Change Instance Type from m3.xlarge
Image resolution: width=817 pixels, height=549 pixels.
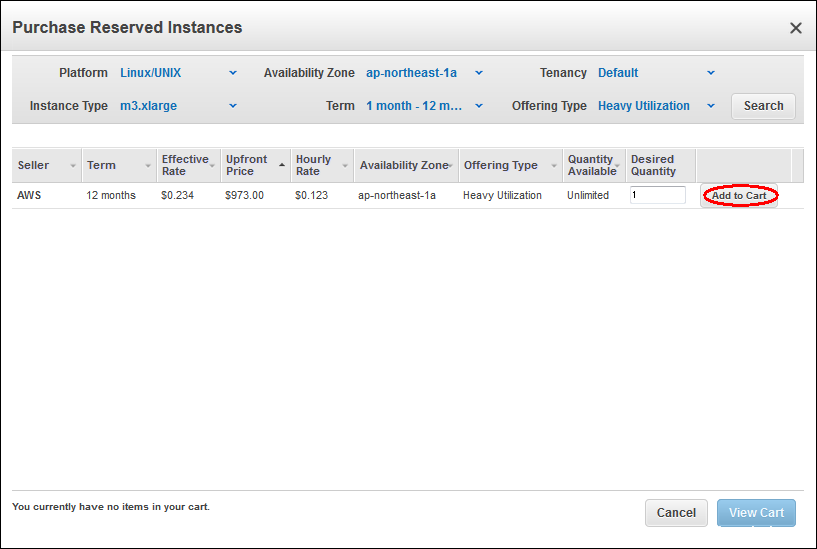tap(178, 106)
